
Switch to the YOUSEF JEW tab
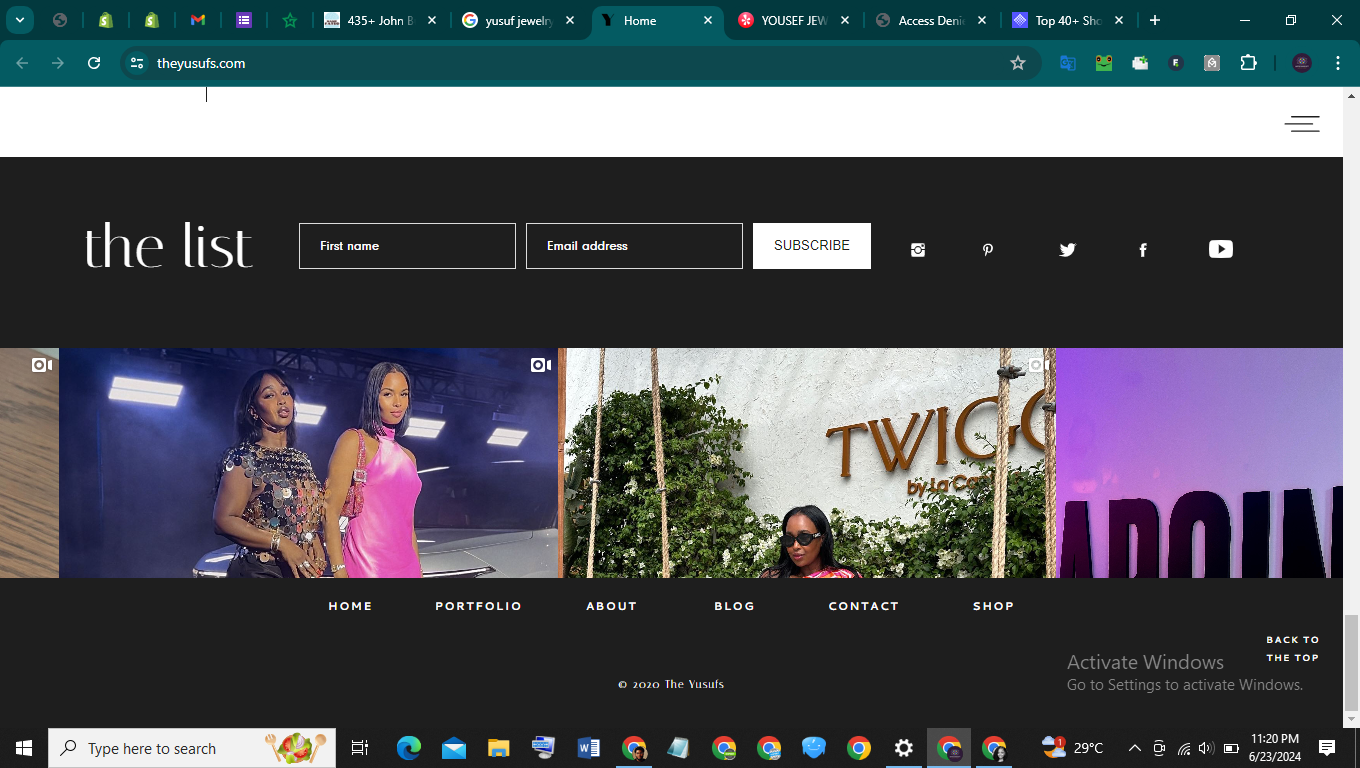click(795, 20)
